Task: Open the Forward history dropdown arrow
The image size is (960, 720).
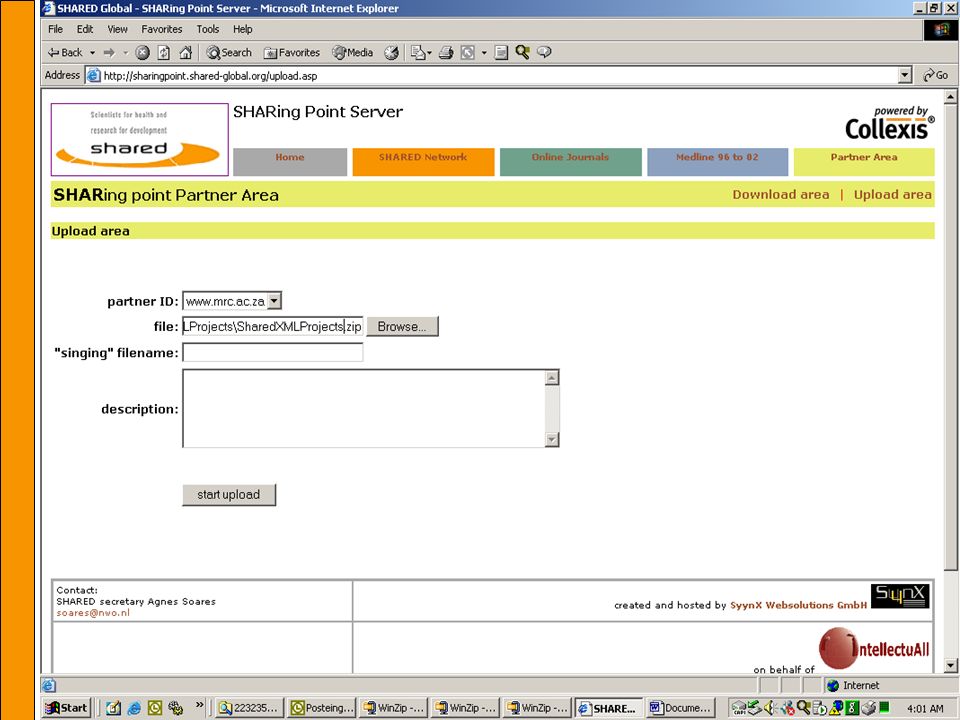Action: point(125,53)
